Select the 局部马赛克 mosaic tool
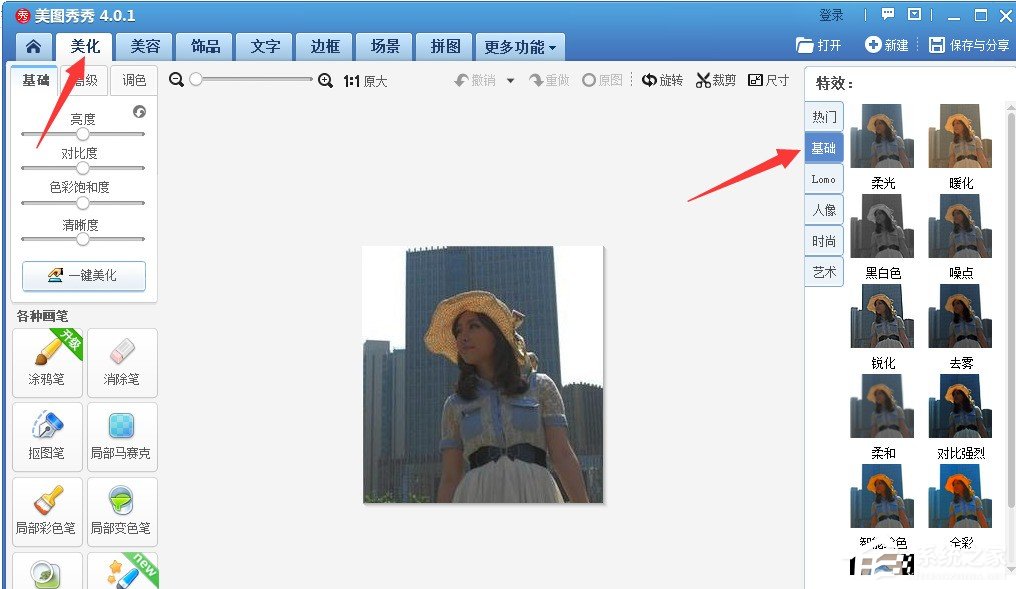This screenshot has height=589, width=1016. 122,437
